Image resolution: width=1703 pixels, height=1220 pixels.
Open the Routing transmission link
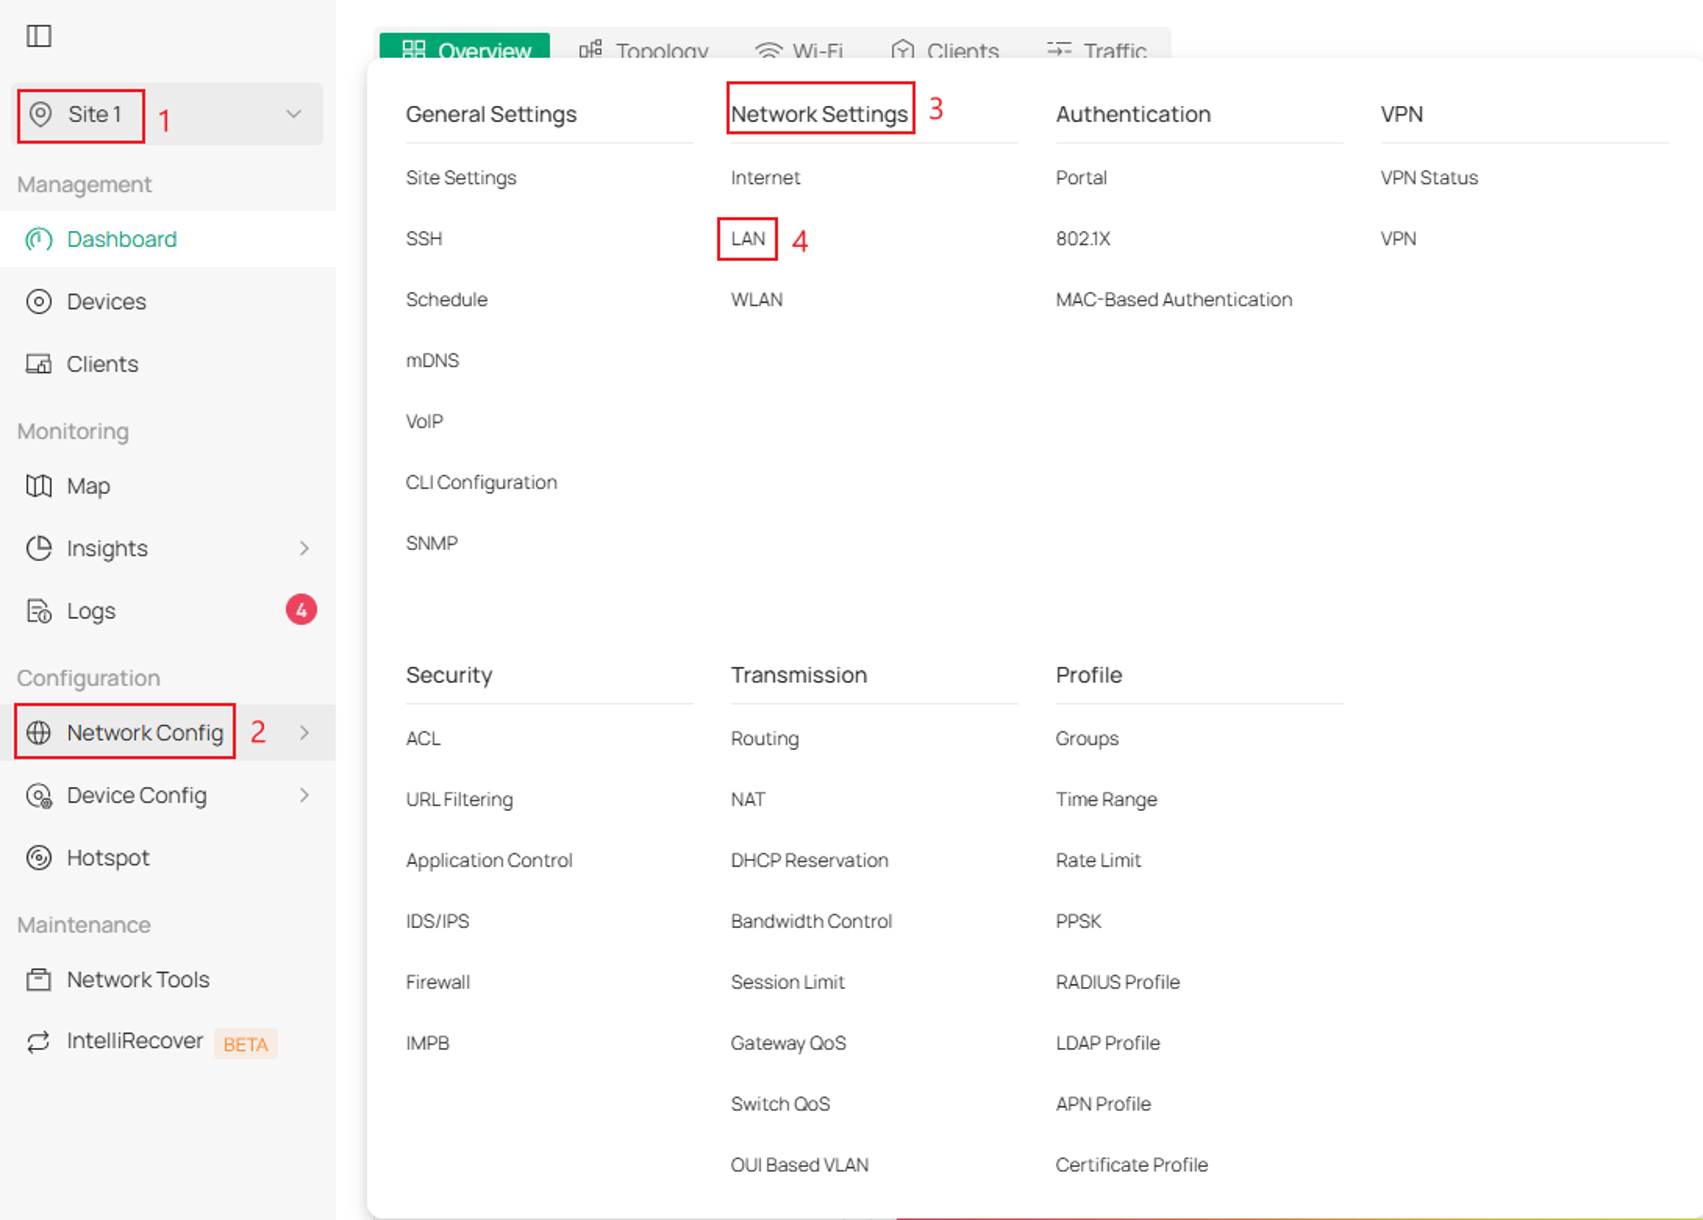click(x=765, y=739)
